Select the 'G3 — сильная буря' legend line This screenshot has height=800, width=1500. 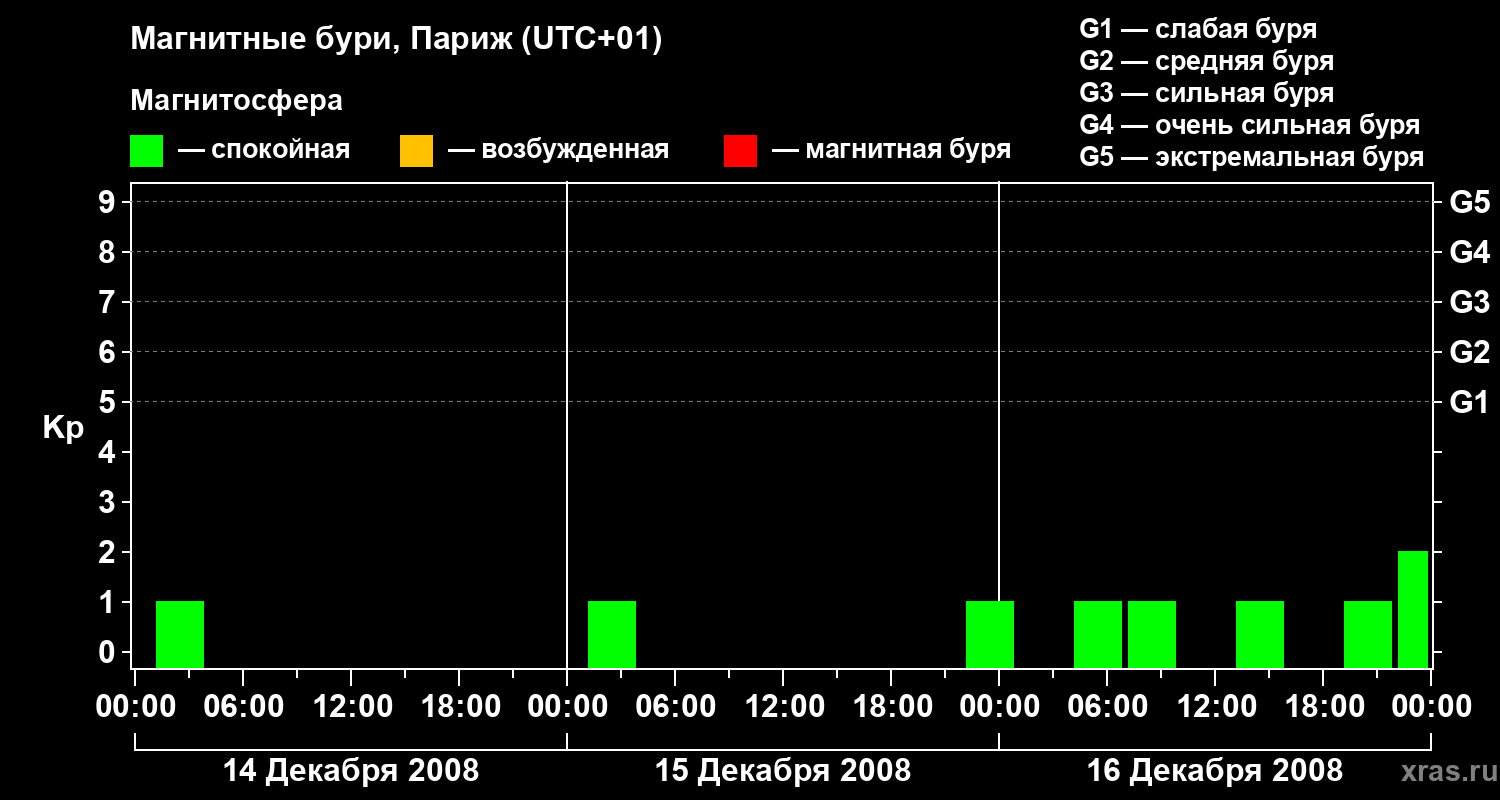point(1206,93)
